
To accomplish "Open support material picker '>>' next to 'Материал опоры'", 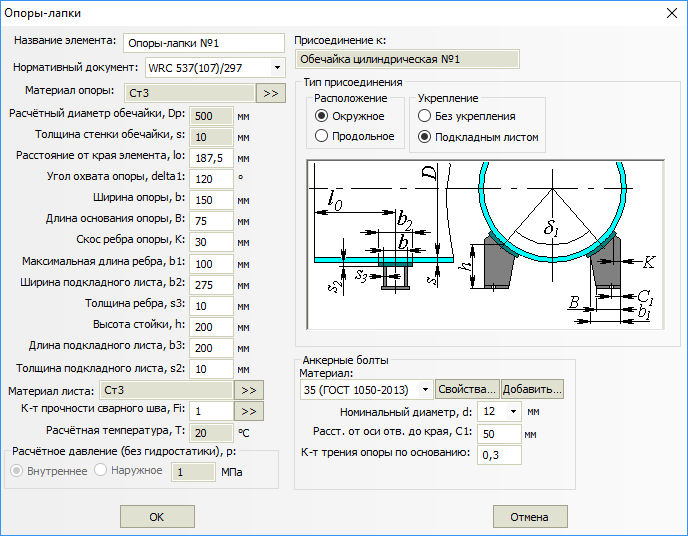I will tap(271, 93).
